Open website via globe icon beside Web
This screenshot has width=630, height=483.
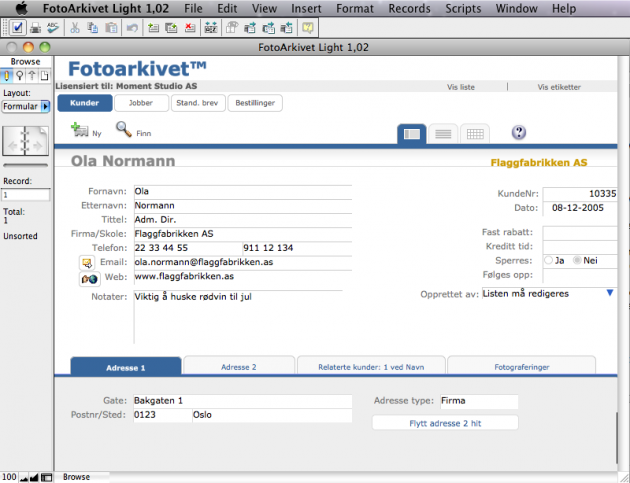[x=89, y=278]
